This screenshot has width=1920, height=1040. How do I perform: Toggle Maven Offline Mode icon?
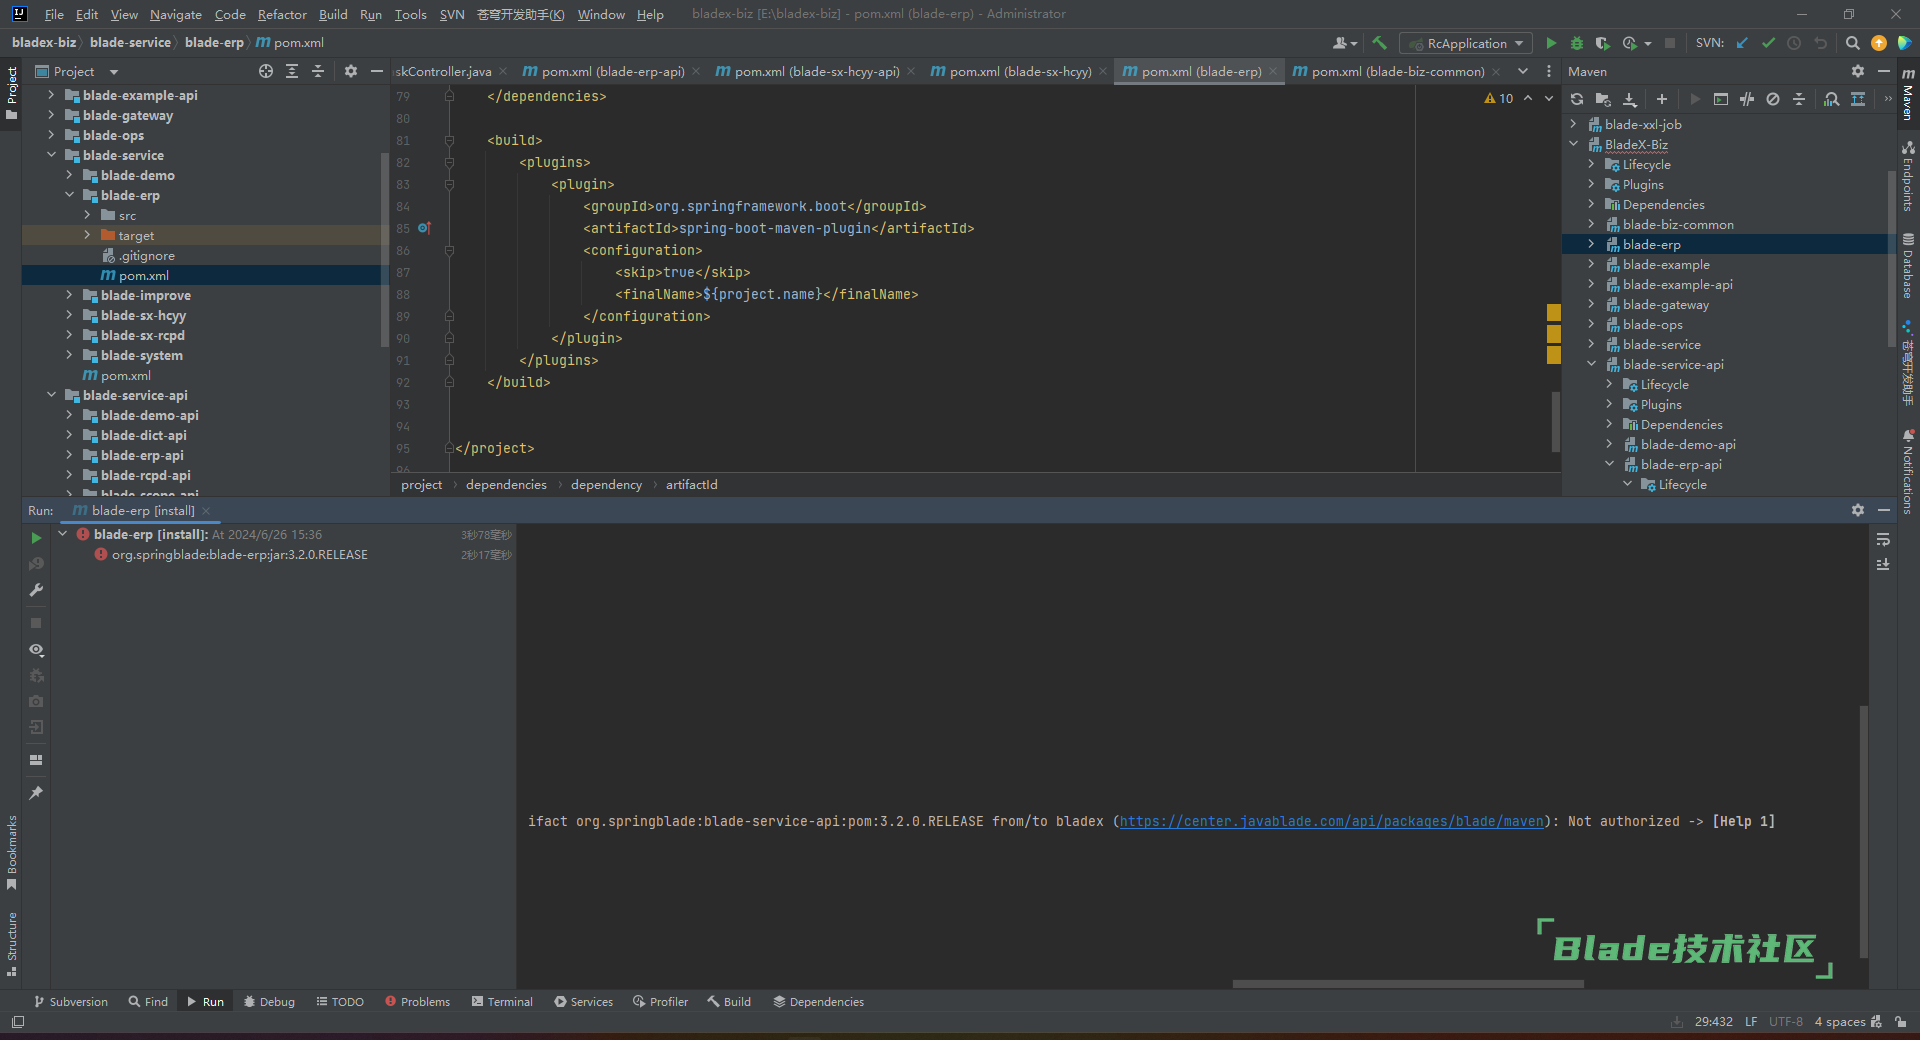(1747, 99)
